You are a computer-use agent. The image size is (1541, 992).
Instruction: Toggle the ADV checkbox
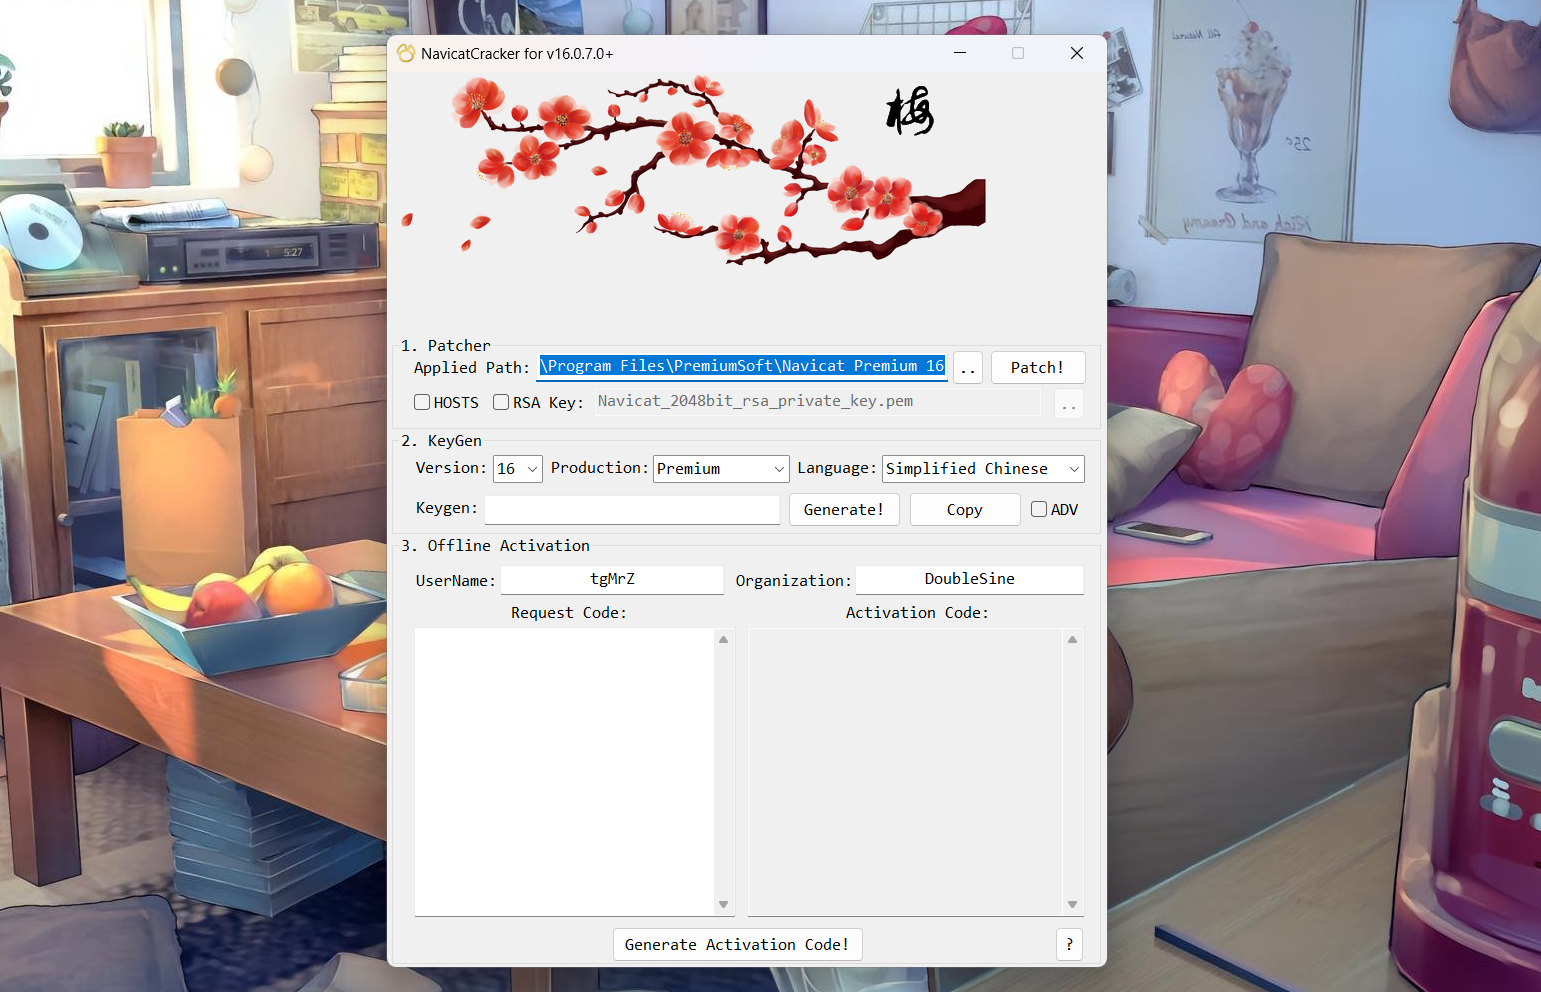[1039, 509]
